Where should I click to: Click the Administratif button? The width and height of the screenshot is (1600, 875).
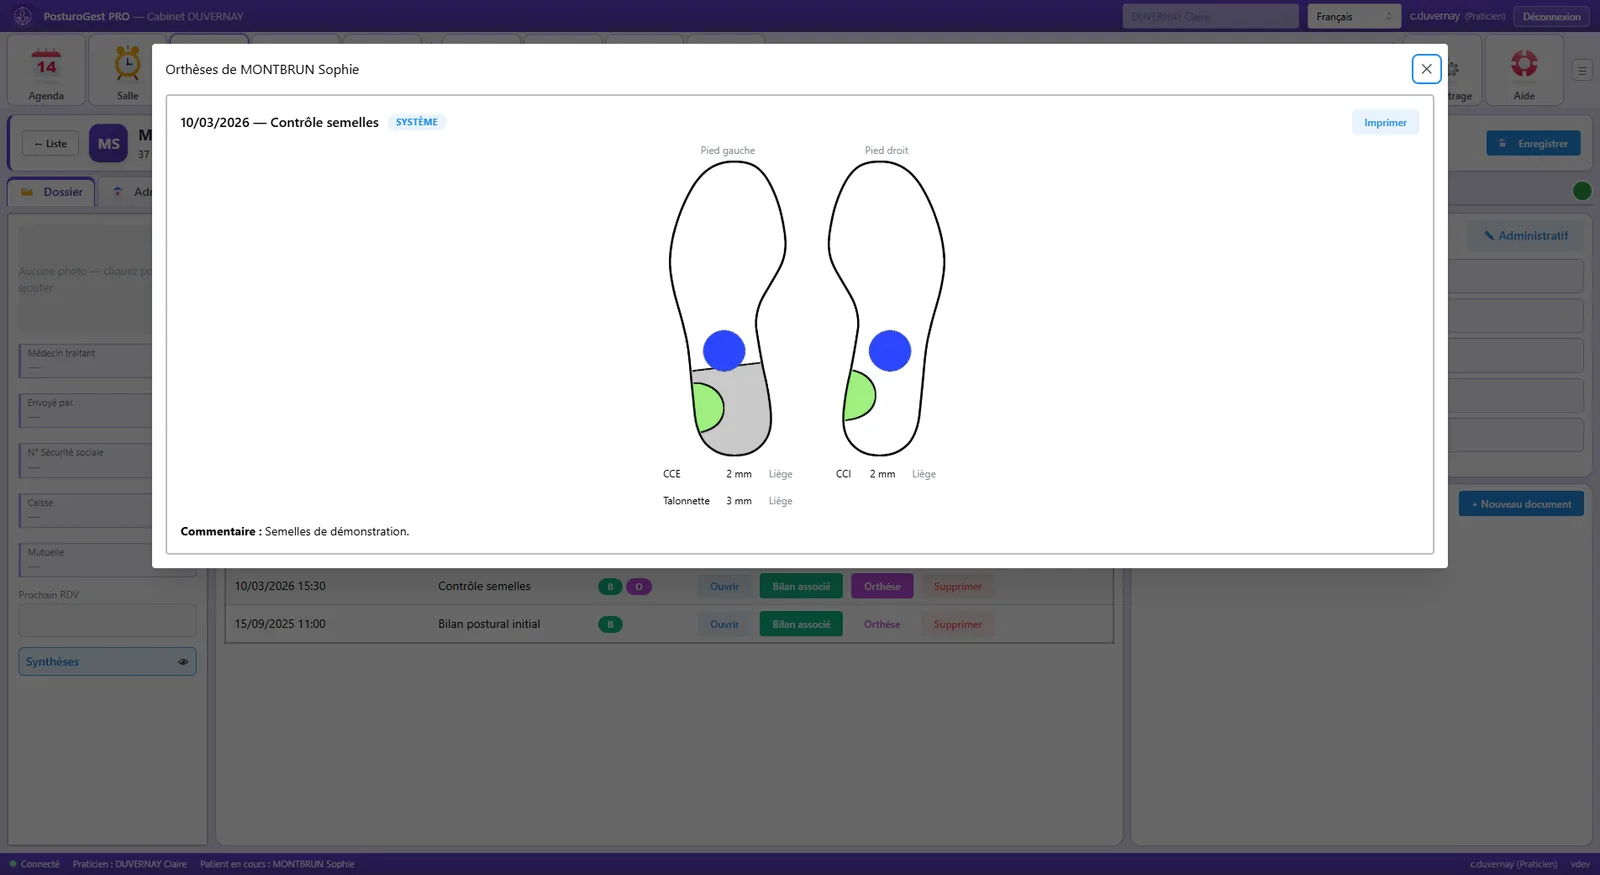[1525, 236]
